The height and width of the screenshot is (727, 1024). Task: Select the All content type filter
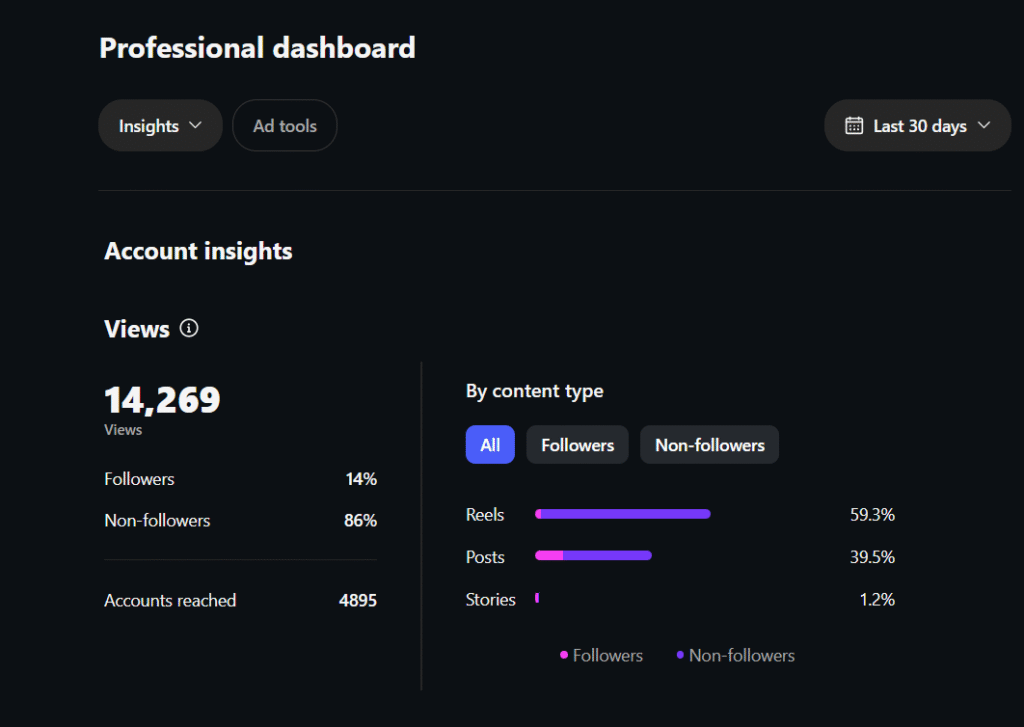click(x=490, y=445)
